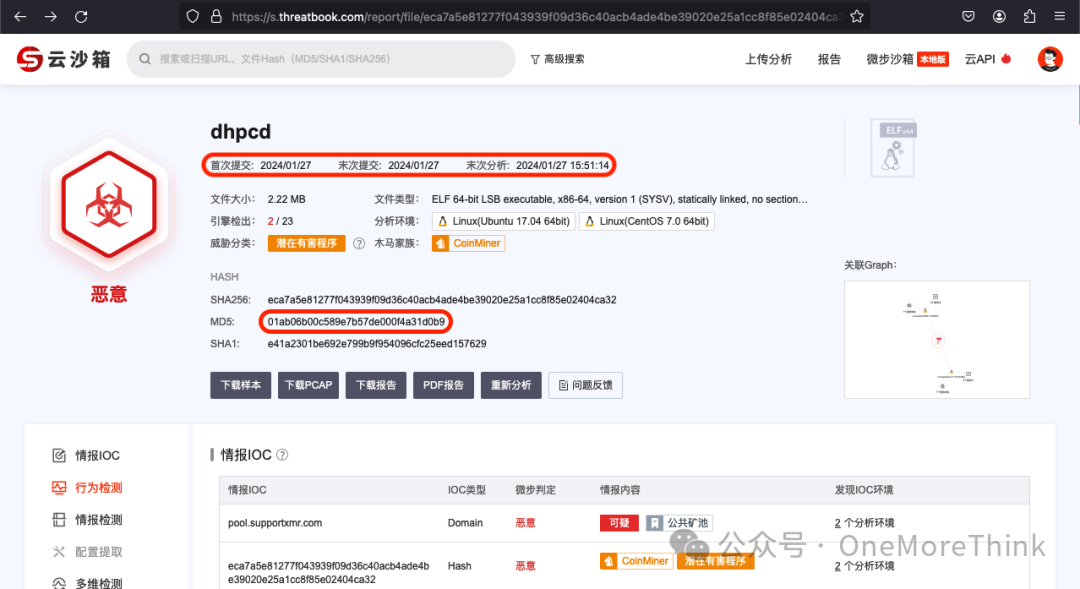
Task: Open the 微步沙箱 本地版 menu item
Action: 907,59
